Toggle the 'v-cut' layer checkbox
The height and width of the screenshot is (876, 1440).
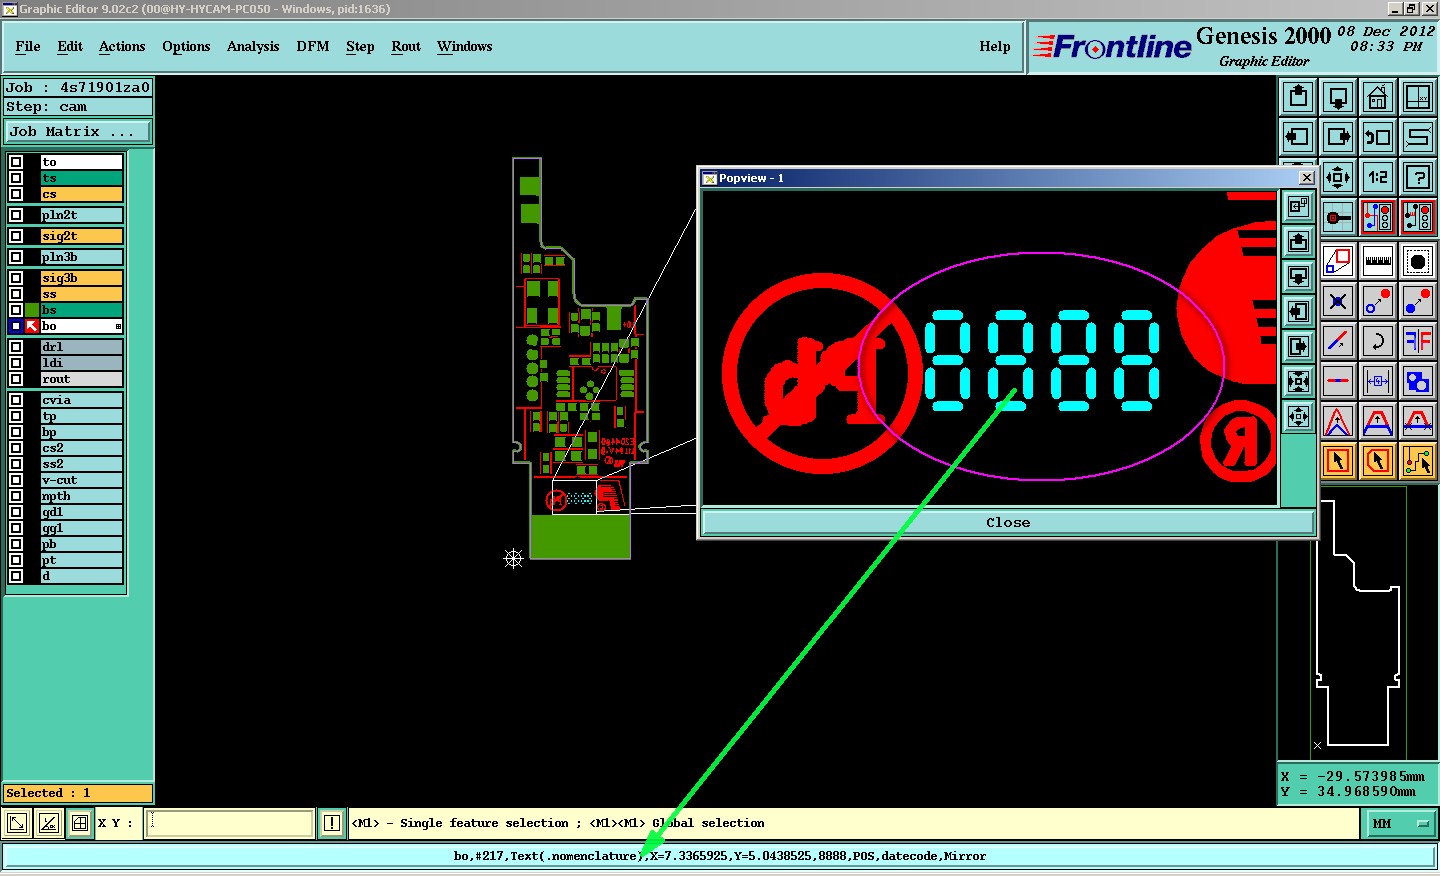(16, 480)
